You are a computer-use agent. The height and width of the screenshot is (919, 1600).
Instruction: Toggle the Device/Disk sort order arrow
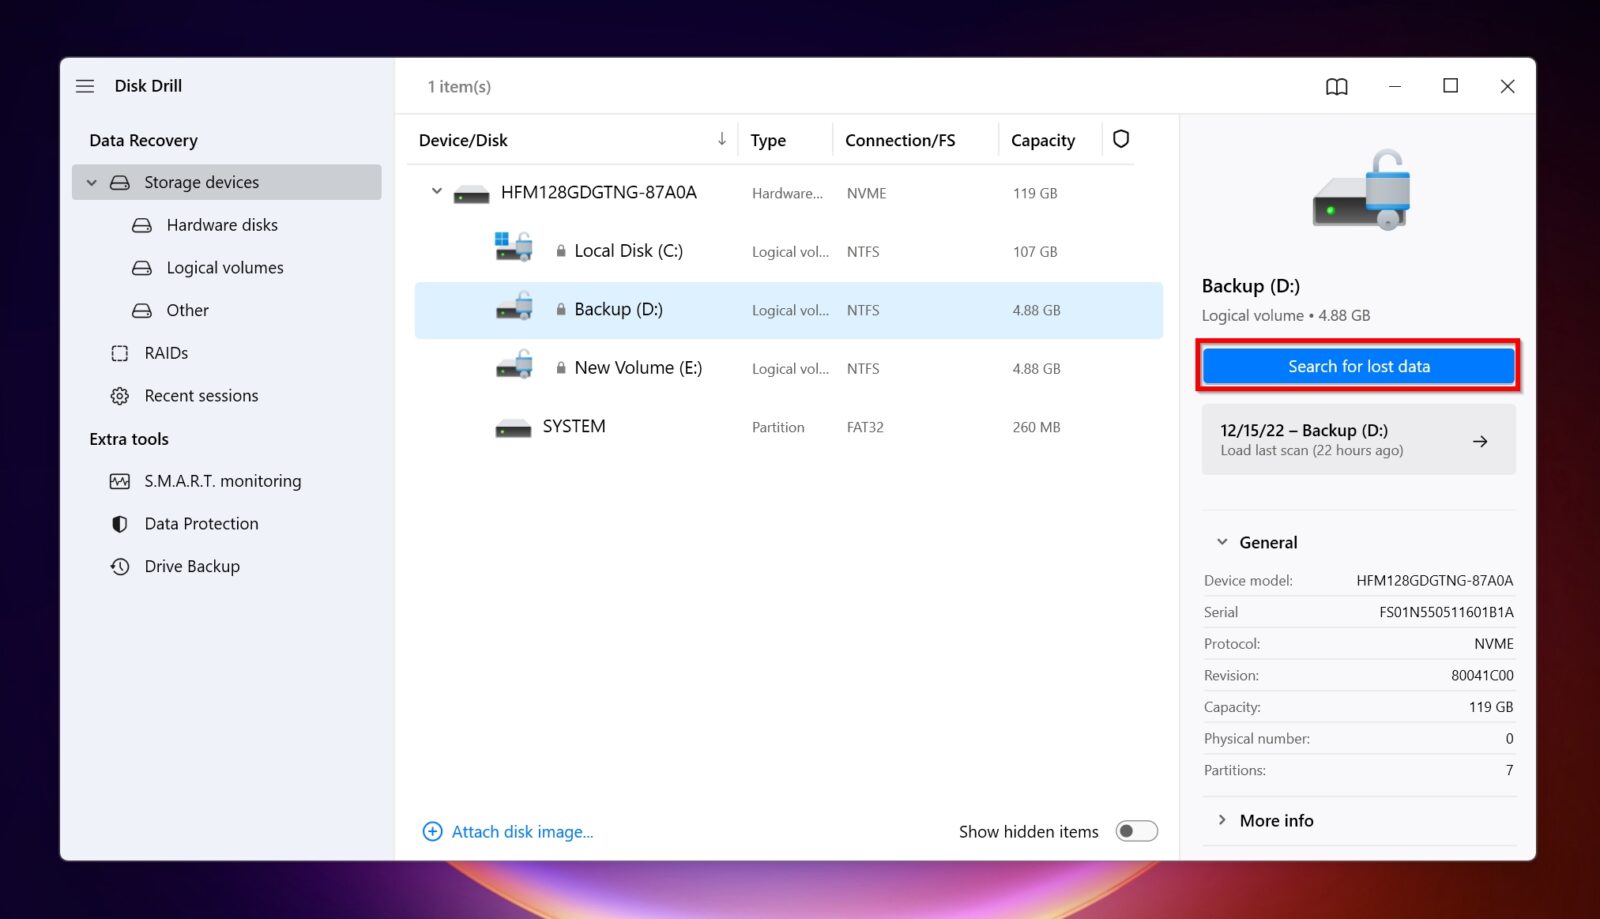click(721, 139)
